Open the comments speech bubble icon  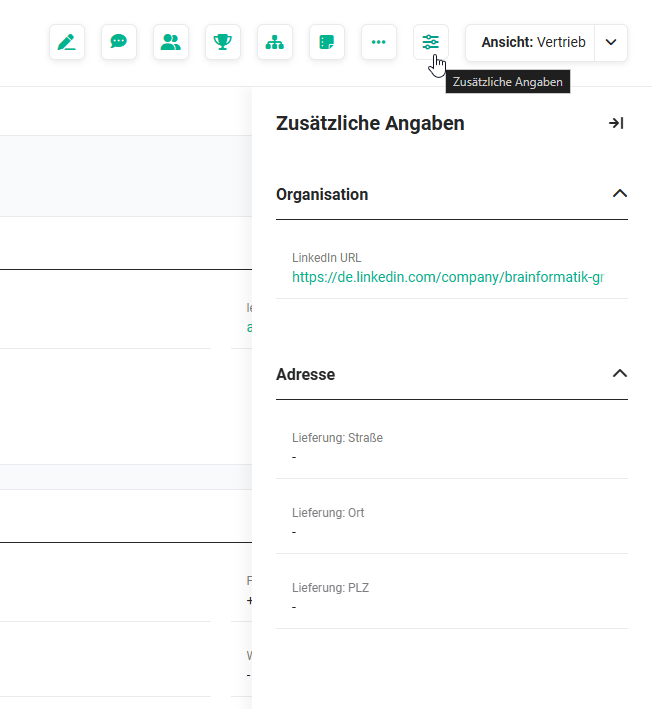[x=119, y=42]
